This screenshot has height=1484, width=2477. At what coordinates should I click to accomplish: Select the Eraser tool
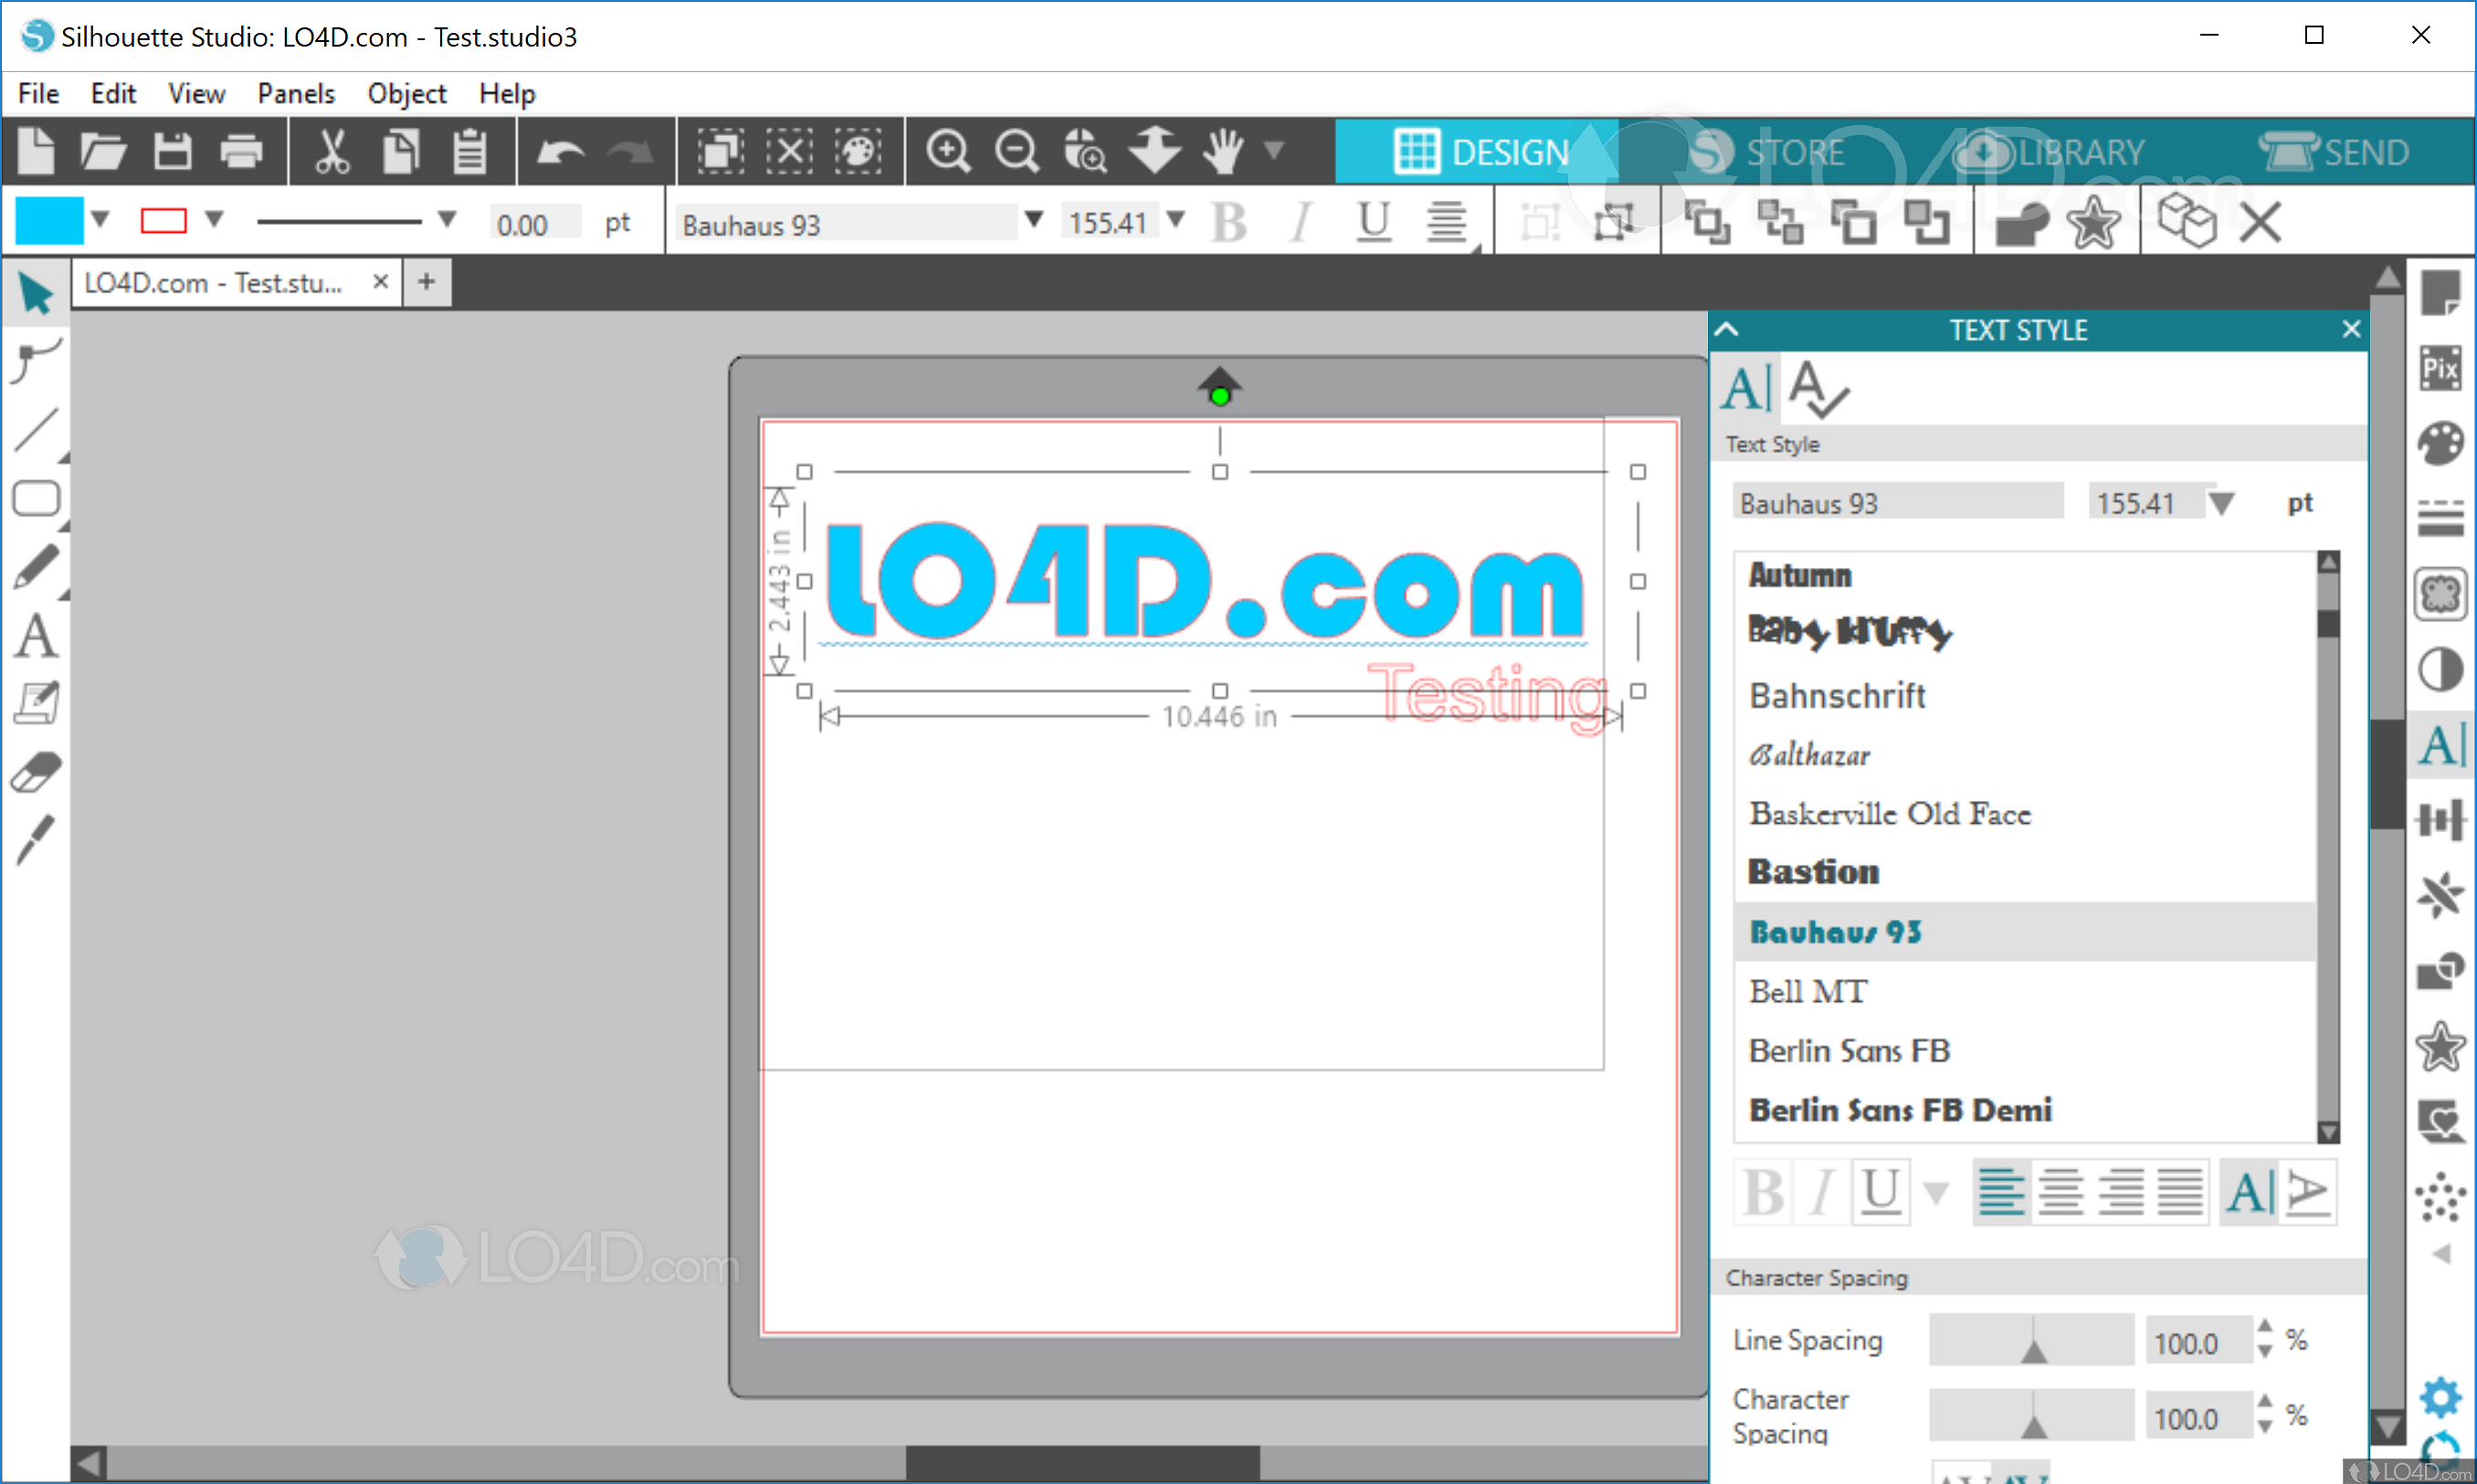[x=37, y=772]
